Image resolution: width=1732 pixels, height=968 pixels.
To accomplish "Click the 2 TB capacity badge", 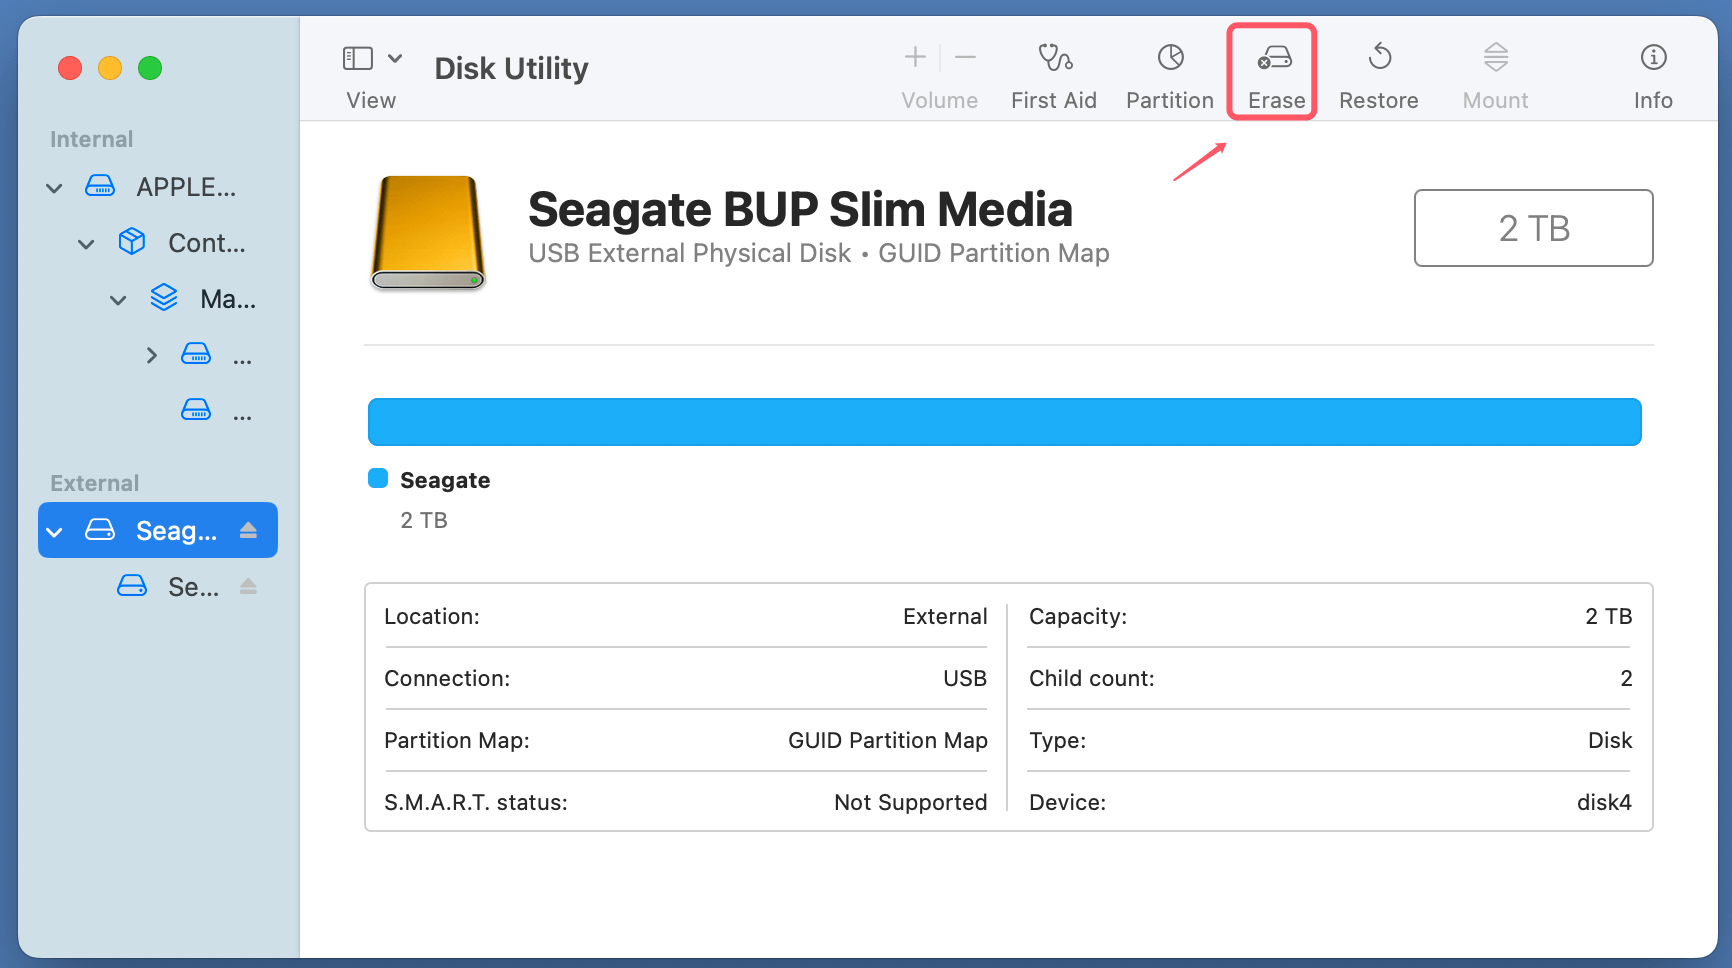I will tap(1533, 228).
